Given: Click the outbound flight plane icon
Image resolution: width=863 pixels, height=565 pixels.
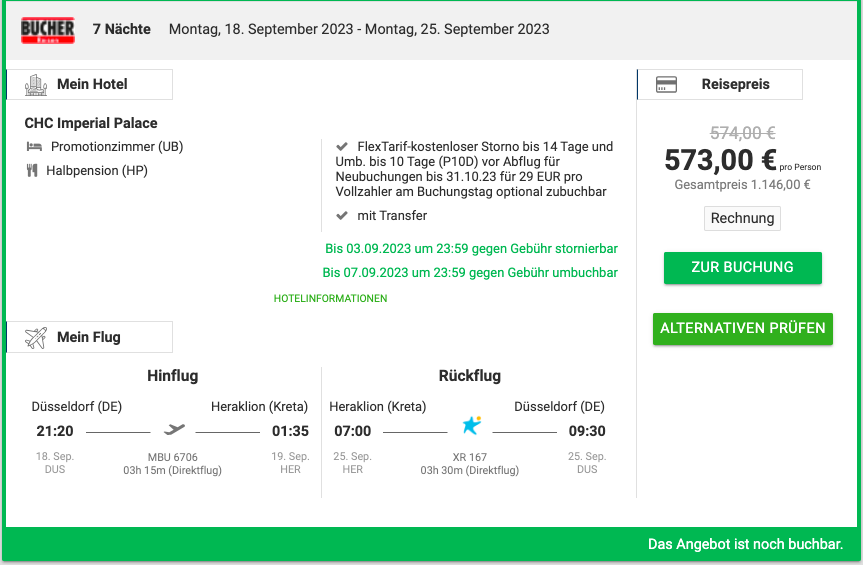Looking at the screenshot, I should [x=174, y=430].
